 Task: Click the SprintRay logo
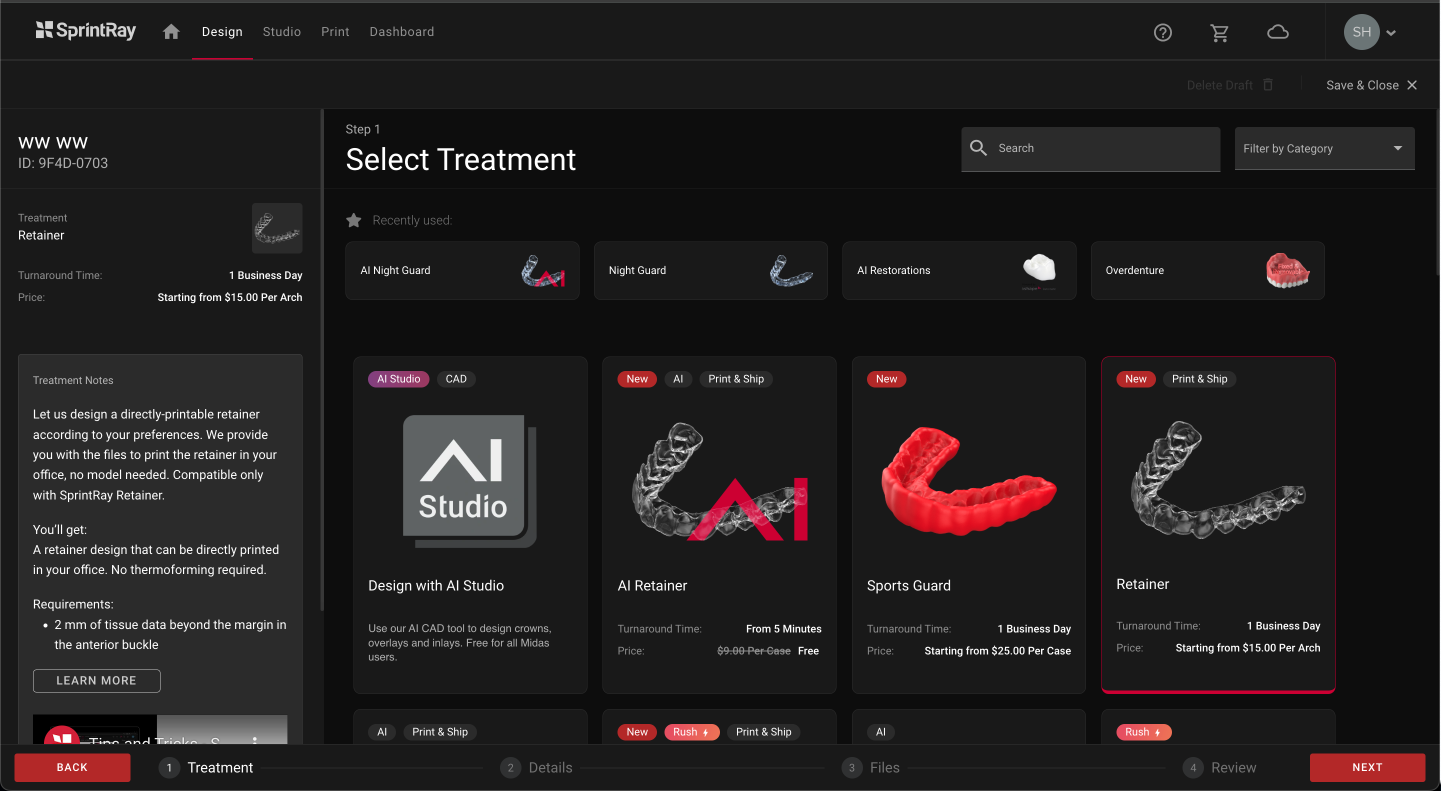pyautogui.click(x=85, y=31)
